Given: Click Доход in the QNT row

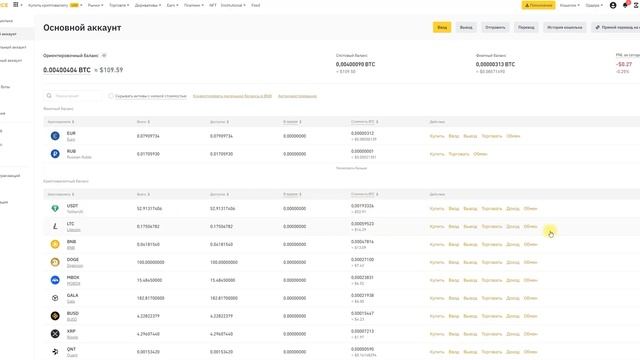Looking at the screenshot, I should tap(513, 352).
